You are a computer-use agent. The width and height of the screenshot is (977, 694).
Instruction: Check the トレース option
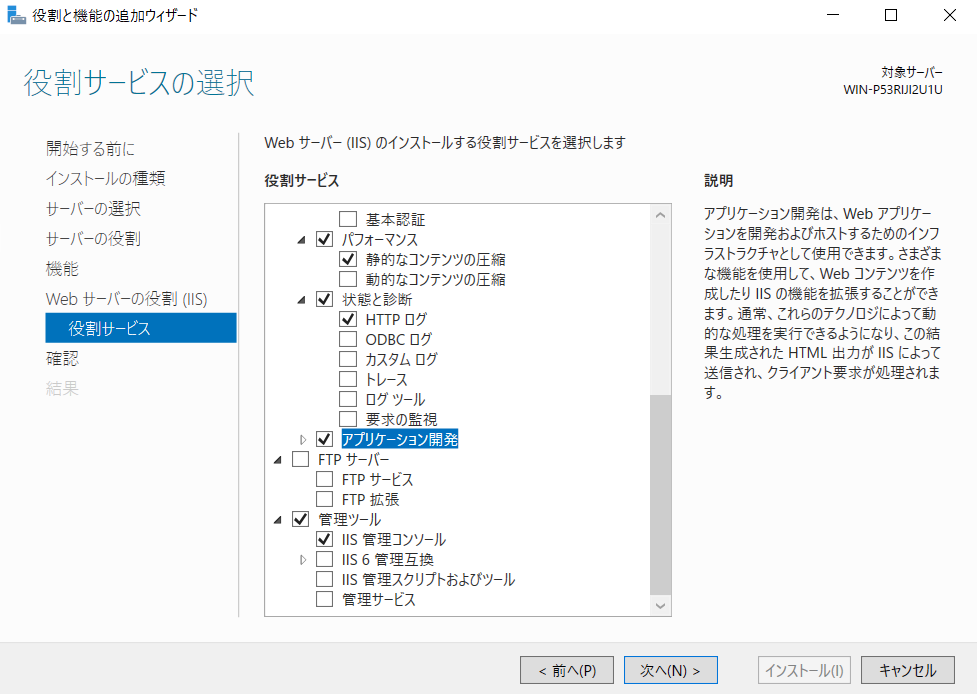(x=349, y=378)
